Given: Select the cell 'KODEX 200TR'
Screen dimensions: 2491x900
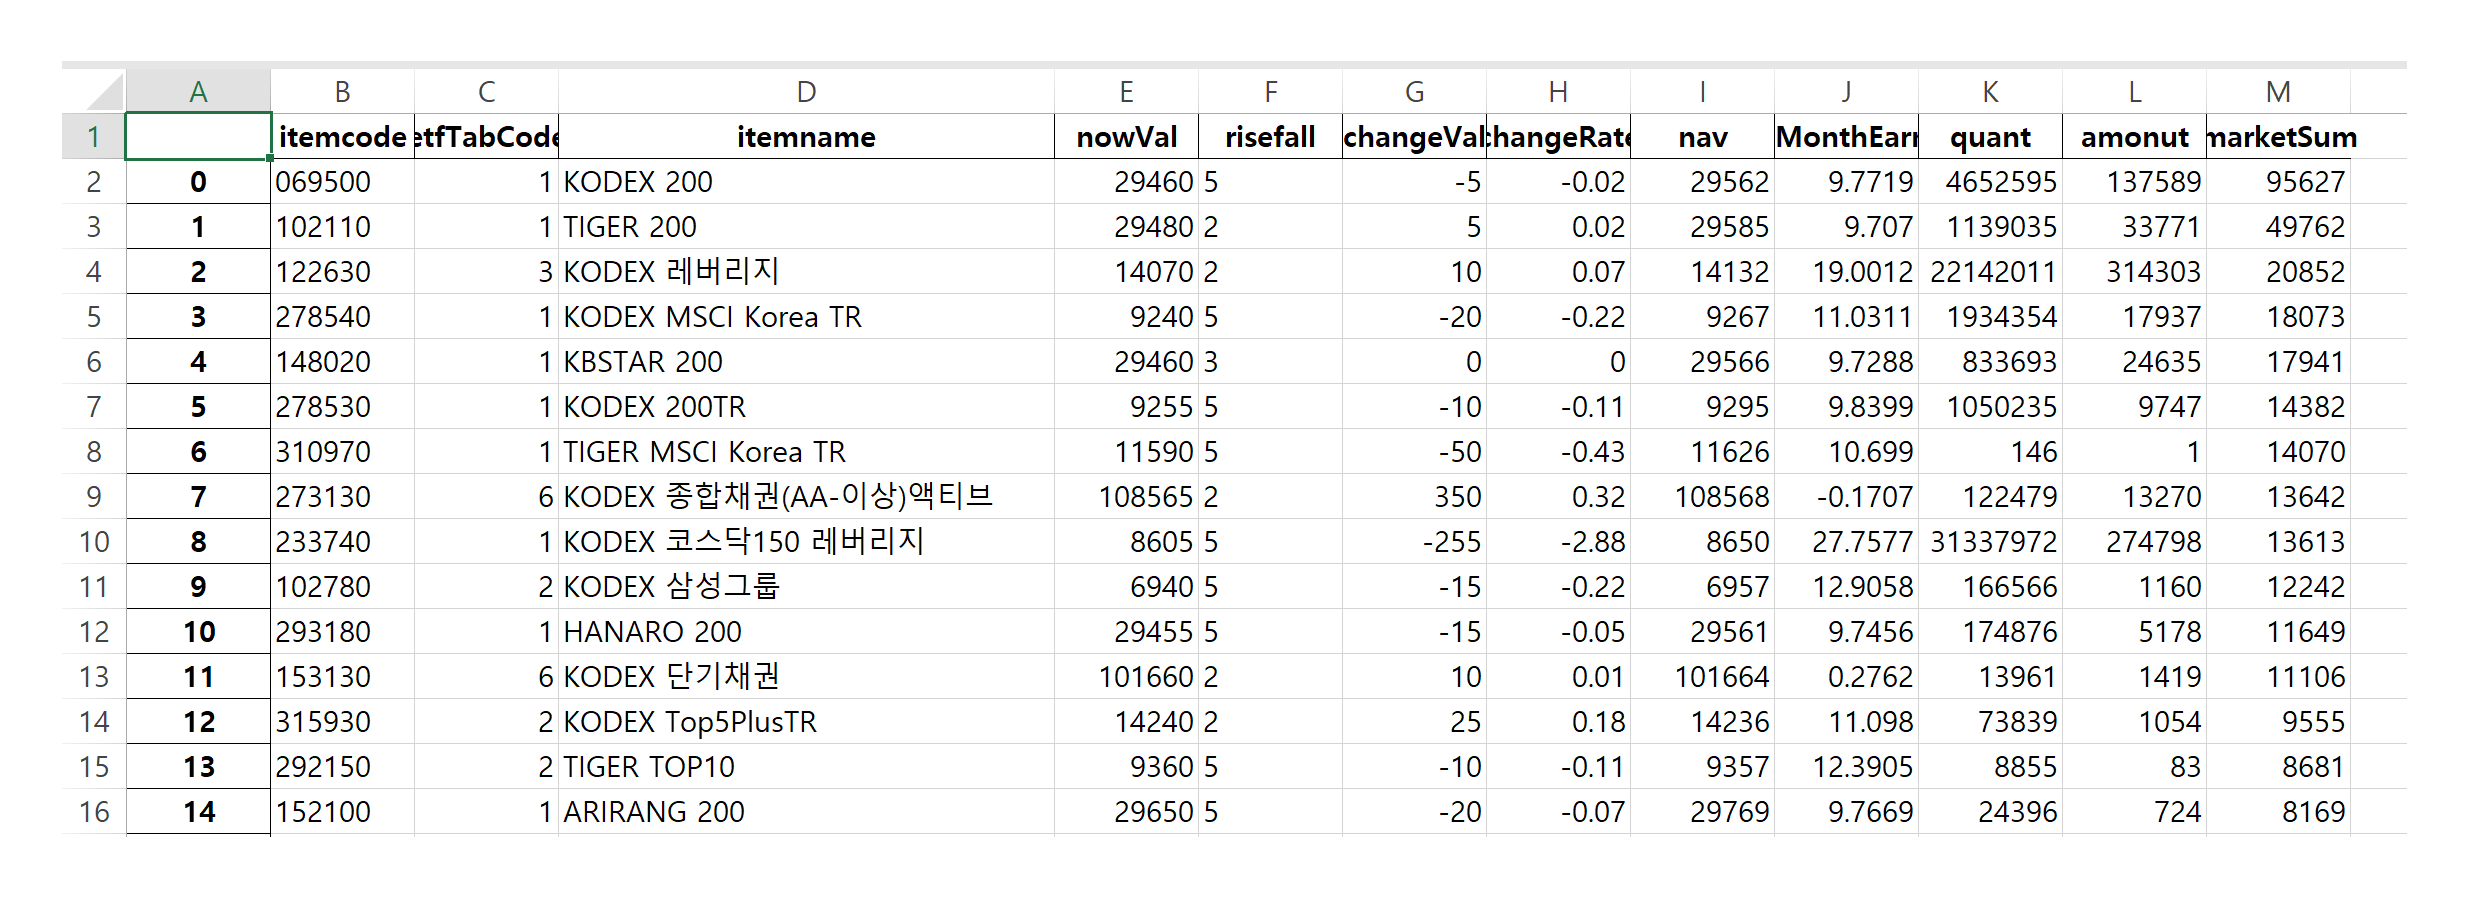Looking at the screenshot, I should (x=806, y=407).
